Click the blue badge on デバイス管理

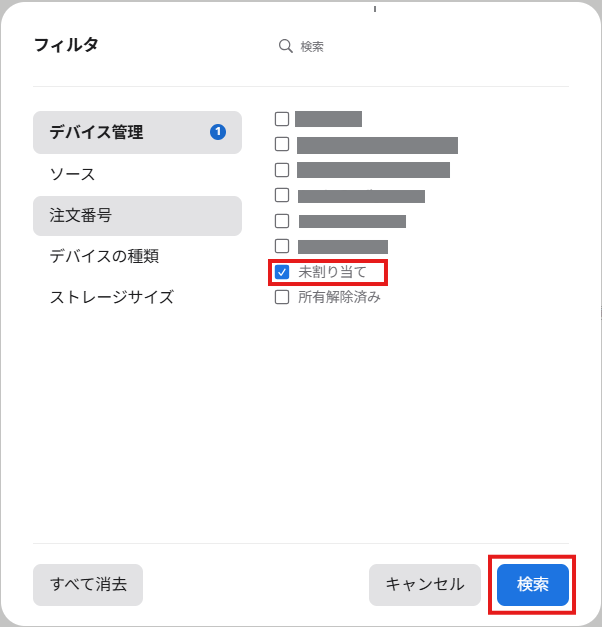(218, 132)
